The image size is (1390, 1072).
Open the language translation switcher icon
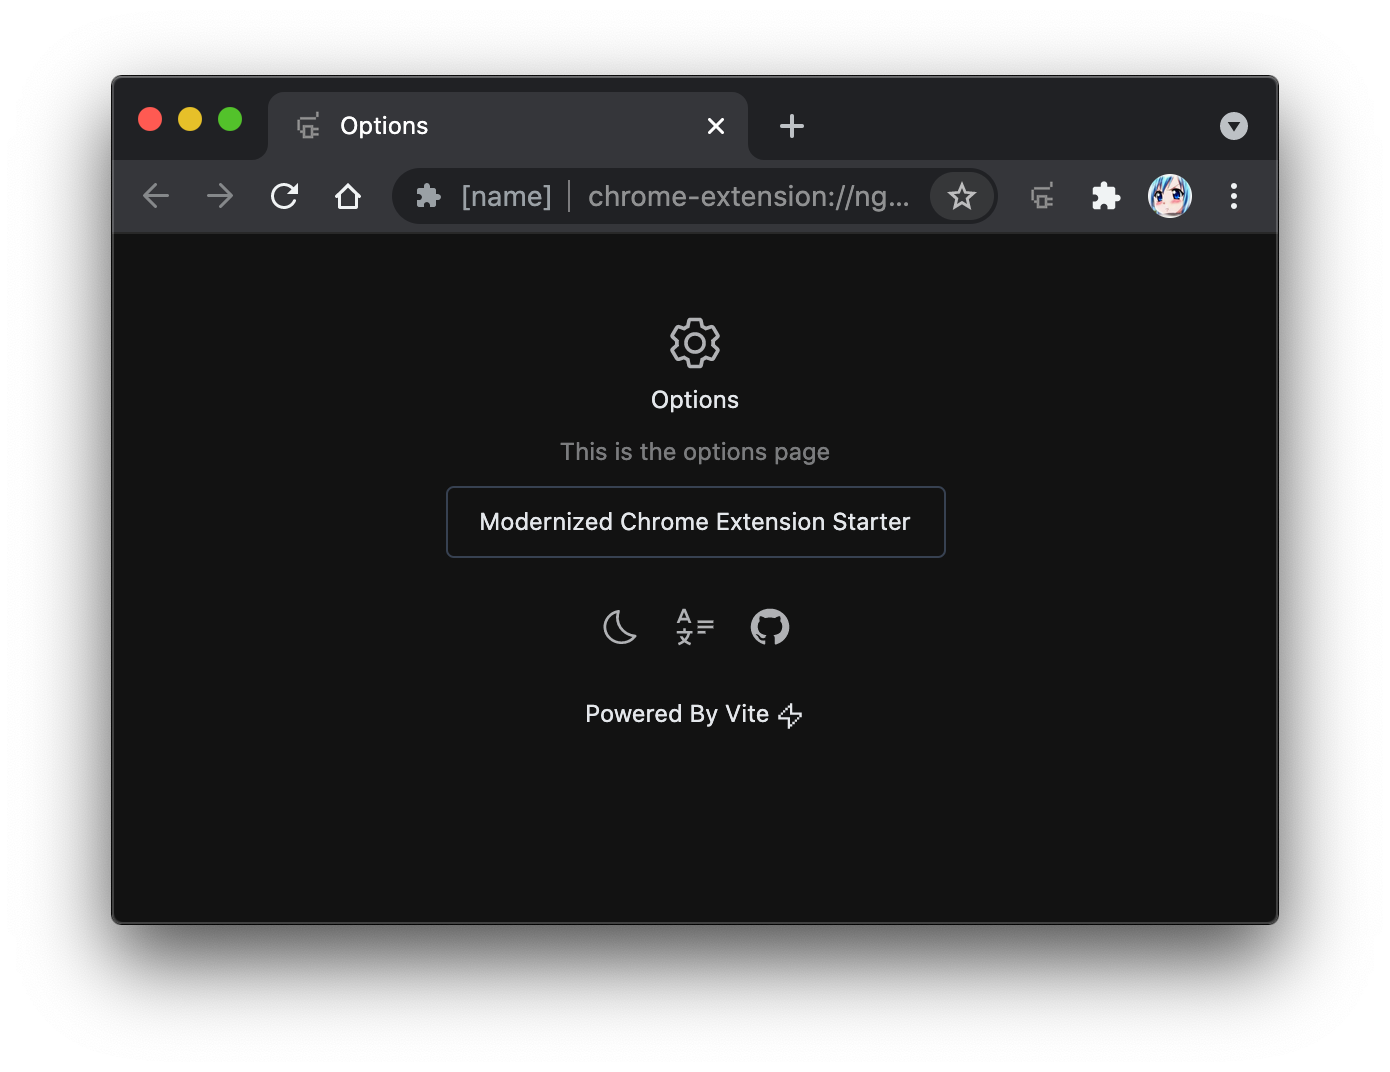click(695, 627)
